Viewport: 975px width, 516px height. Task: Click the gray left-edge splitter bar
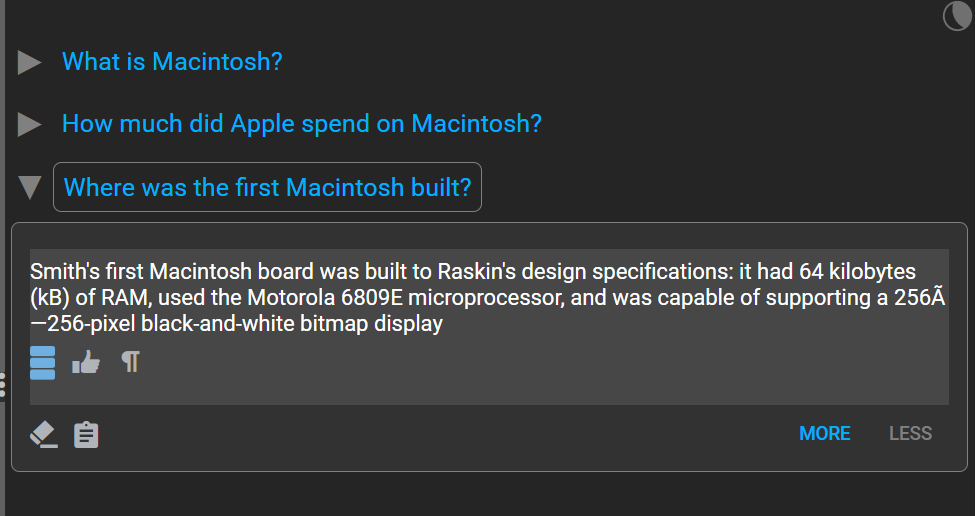click(2, 187)
